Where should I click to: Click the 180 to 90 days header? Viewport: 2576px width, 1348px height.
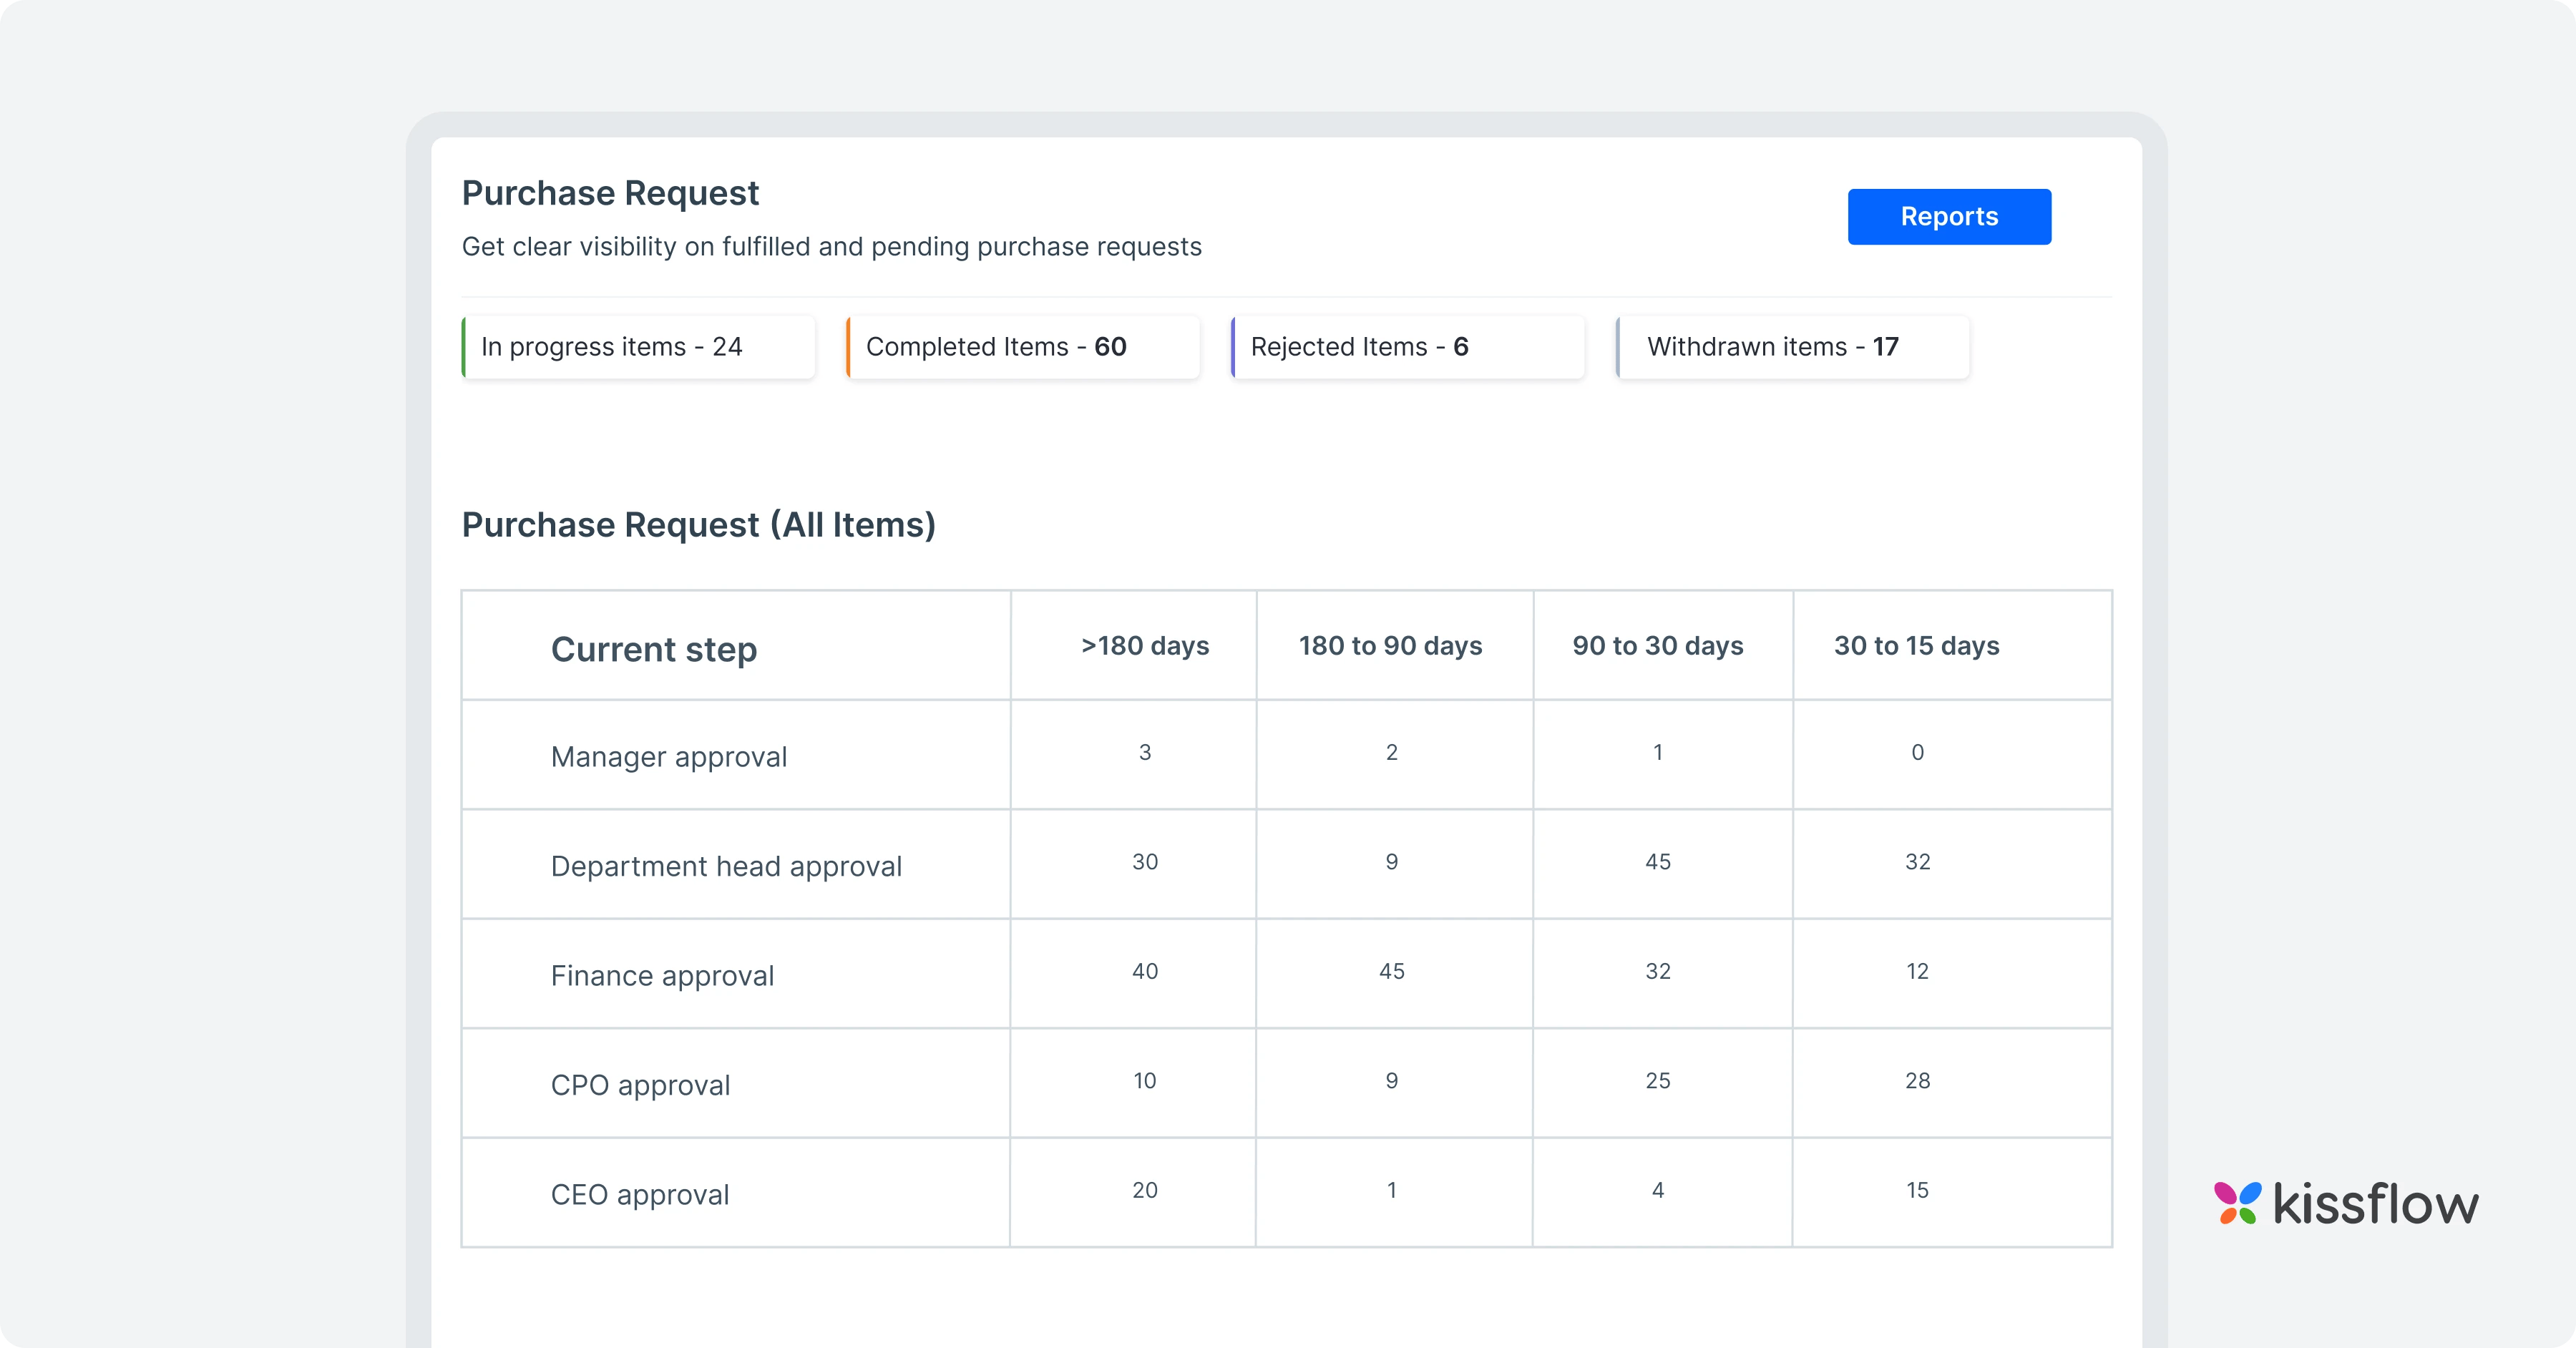point(1391,646)
